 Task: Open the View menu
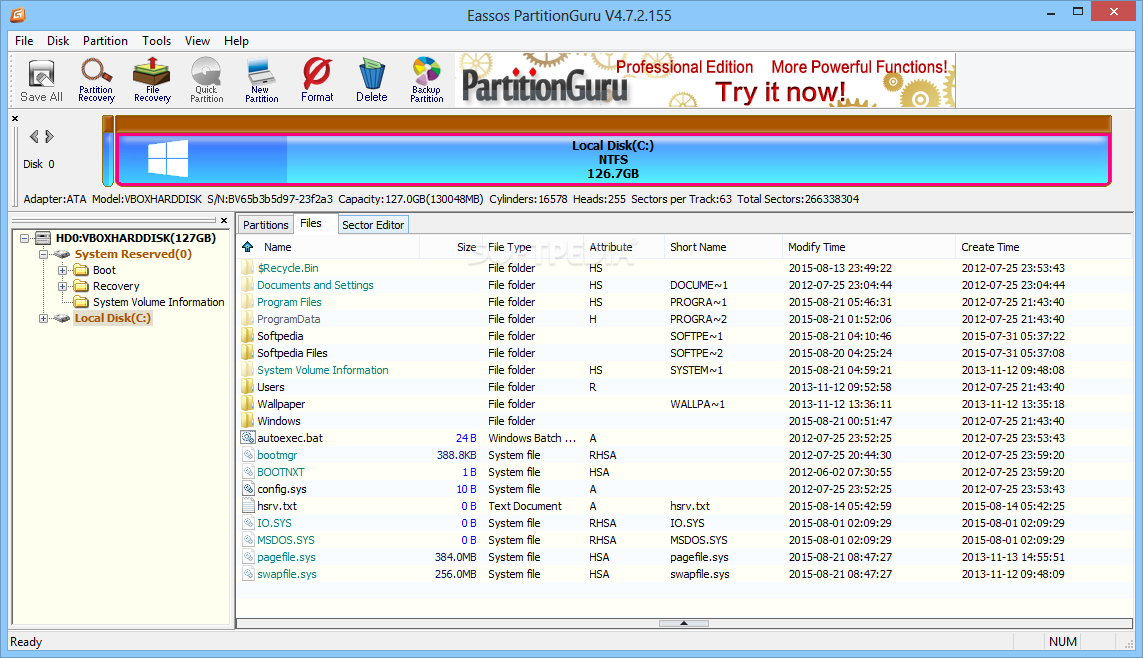click(x=197, y=41)
